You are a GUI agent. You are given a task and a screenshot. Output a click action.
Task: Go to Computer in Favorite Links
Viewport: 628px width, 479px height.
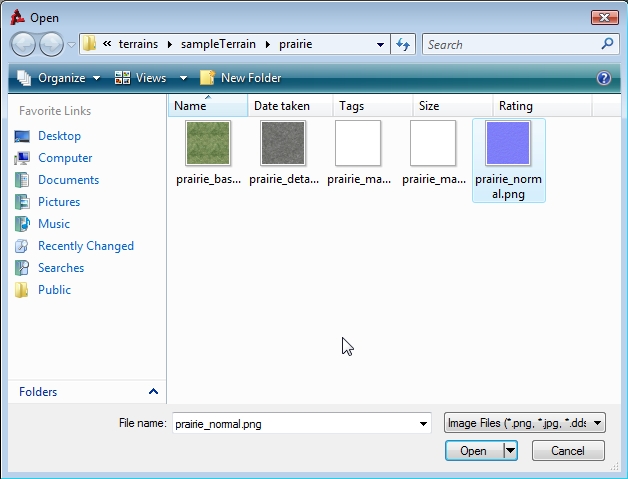(65, 158)
